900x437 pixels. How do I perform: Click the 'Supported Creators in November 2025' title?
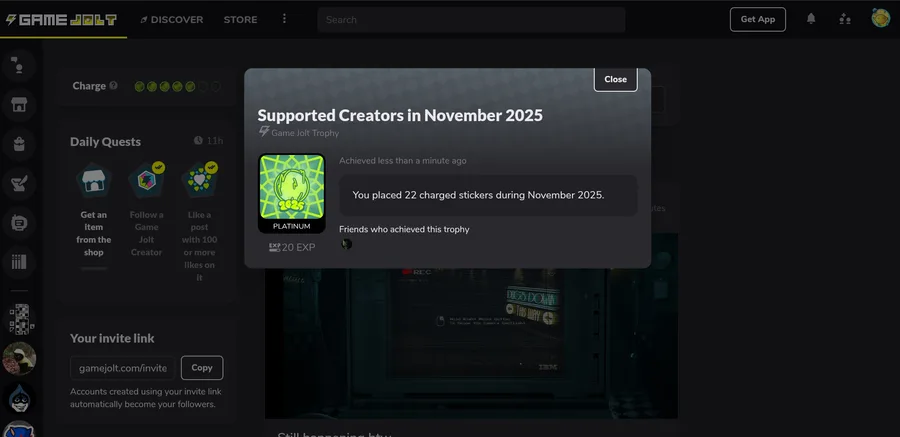pos(400,115)
